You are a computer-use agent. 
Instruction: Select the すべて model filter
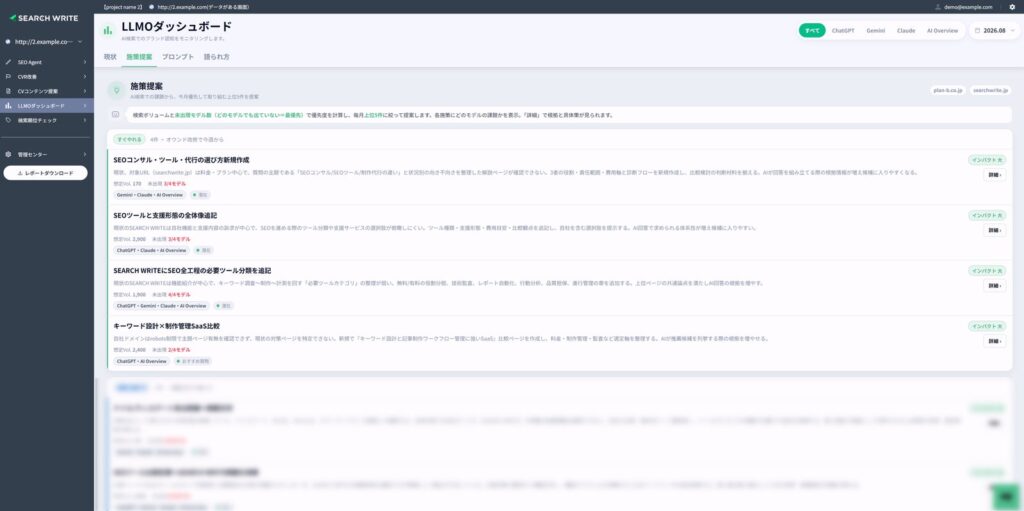tap(812, 30)
